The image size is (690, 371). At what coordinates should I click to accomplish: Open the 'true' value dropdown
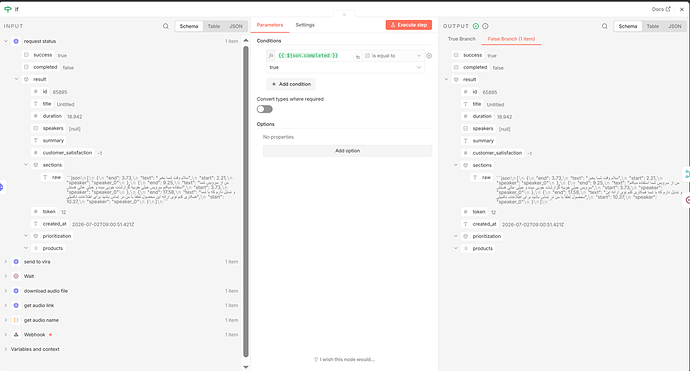point(345,67)
